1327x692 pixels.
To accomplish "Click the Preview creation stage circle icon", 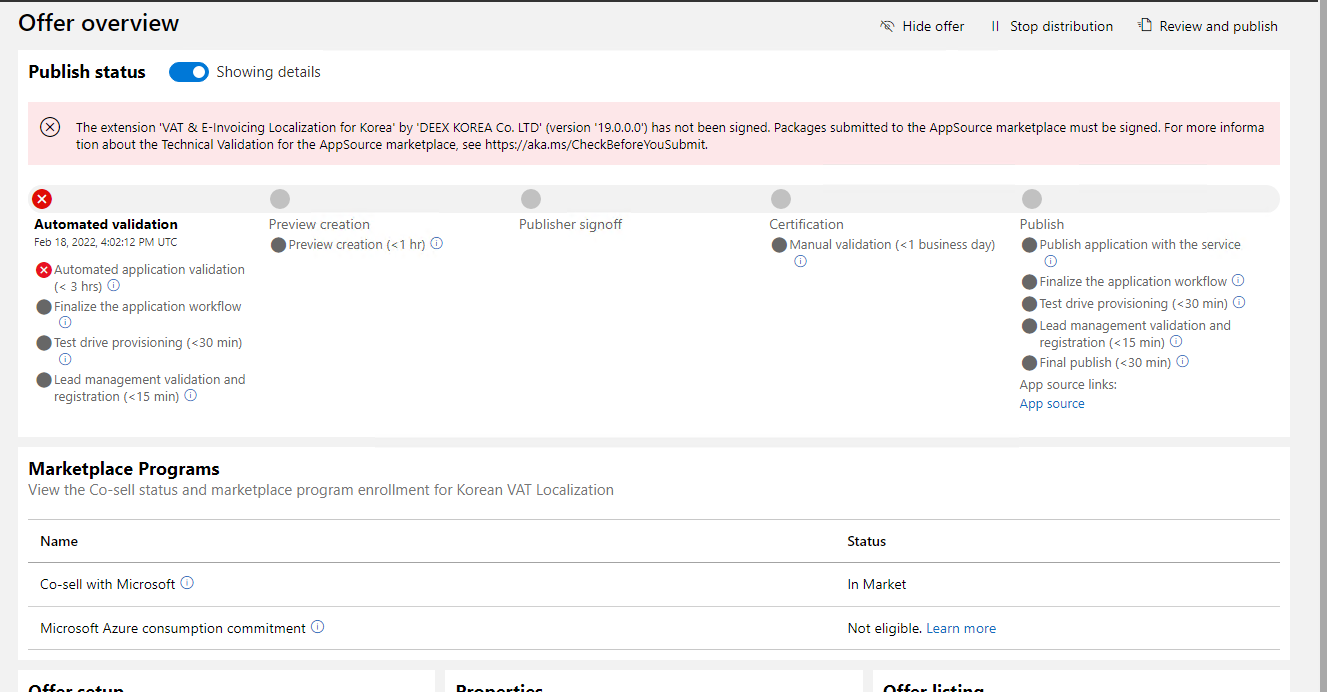I will [x=279, y=199].
